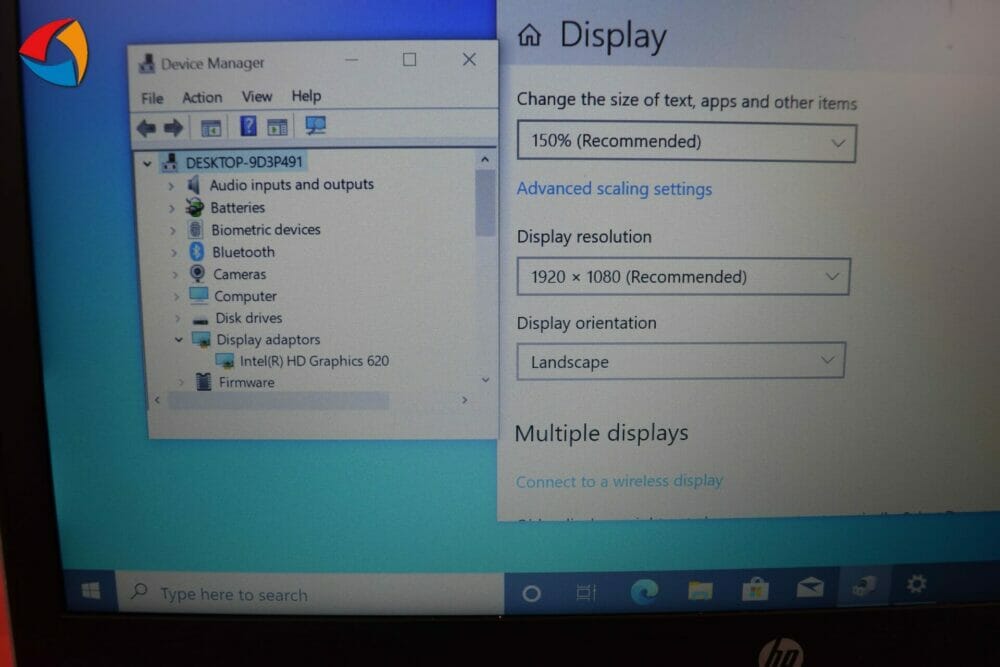Click the Cameras webcam icon
Viewport: 1000px width, 667px height.
pos(198,274)
